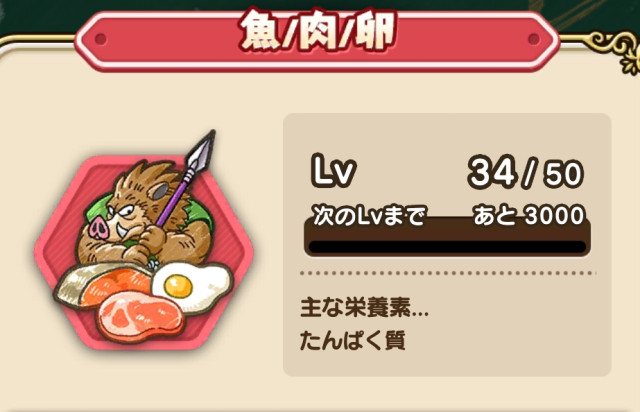Tap the right rivet dot on banner
This screenshot has height=412, width=640.
tap(533, 39)
